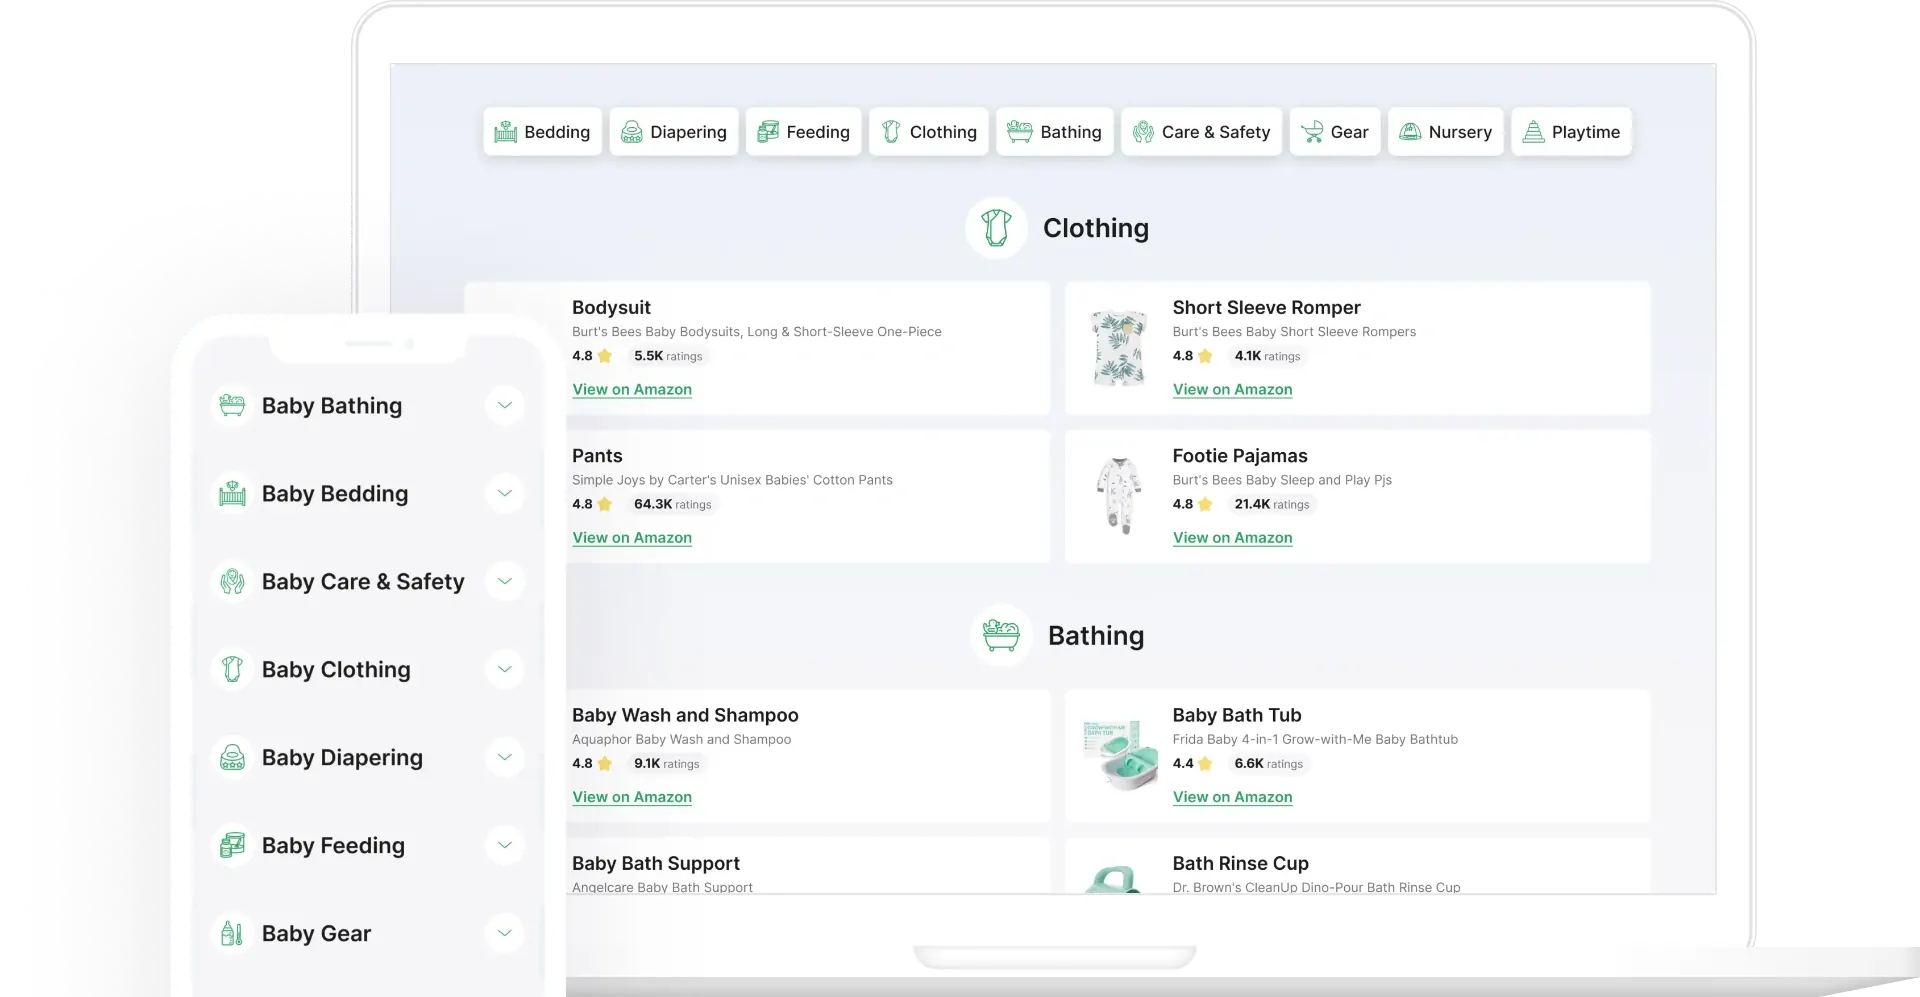This screenshot has width=1920, height=997.
Task: Click the star rating icon for Footie Pajamas
Action: (1205, 504)
